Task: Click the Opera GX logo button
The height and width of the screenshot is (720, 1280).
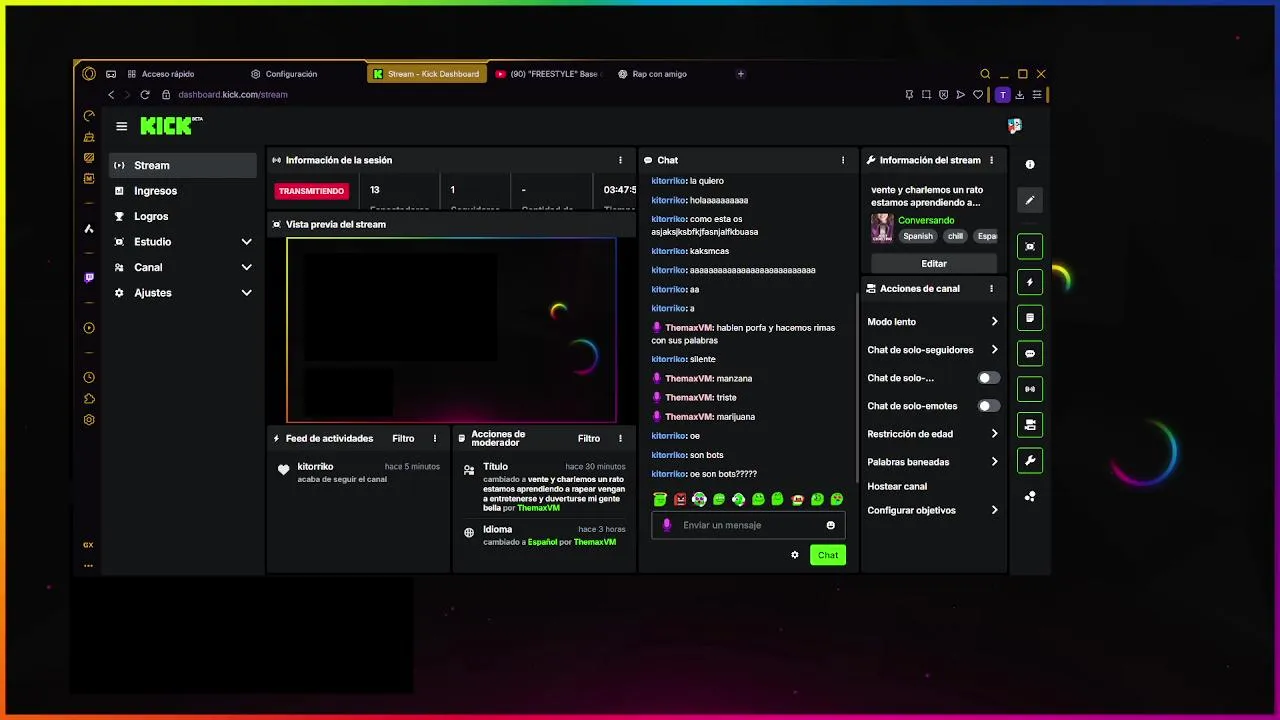Action: point(89,74)
